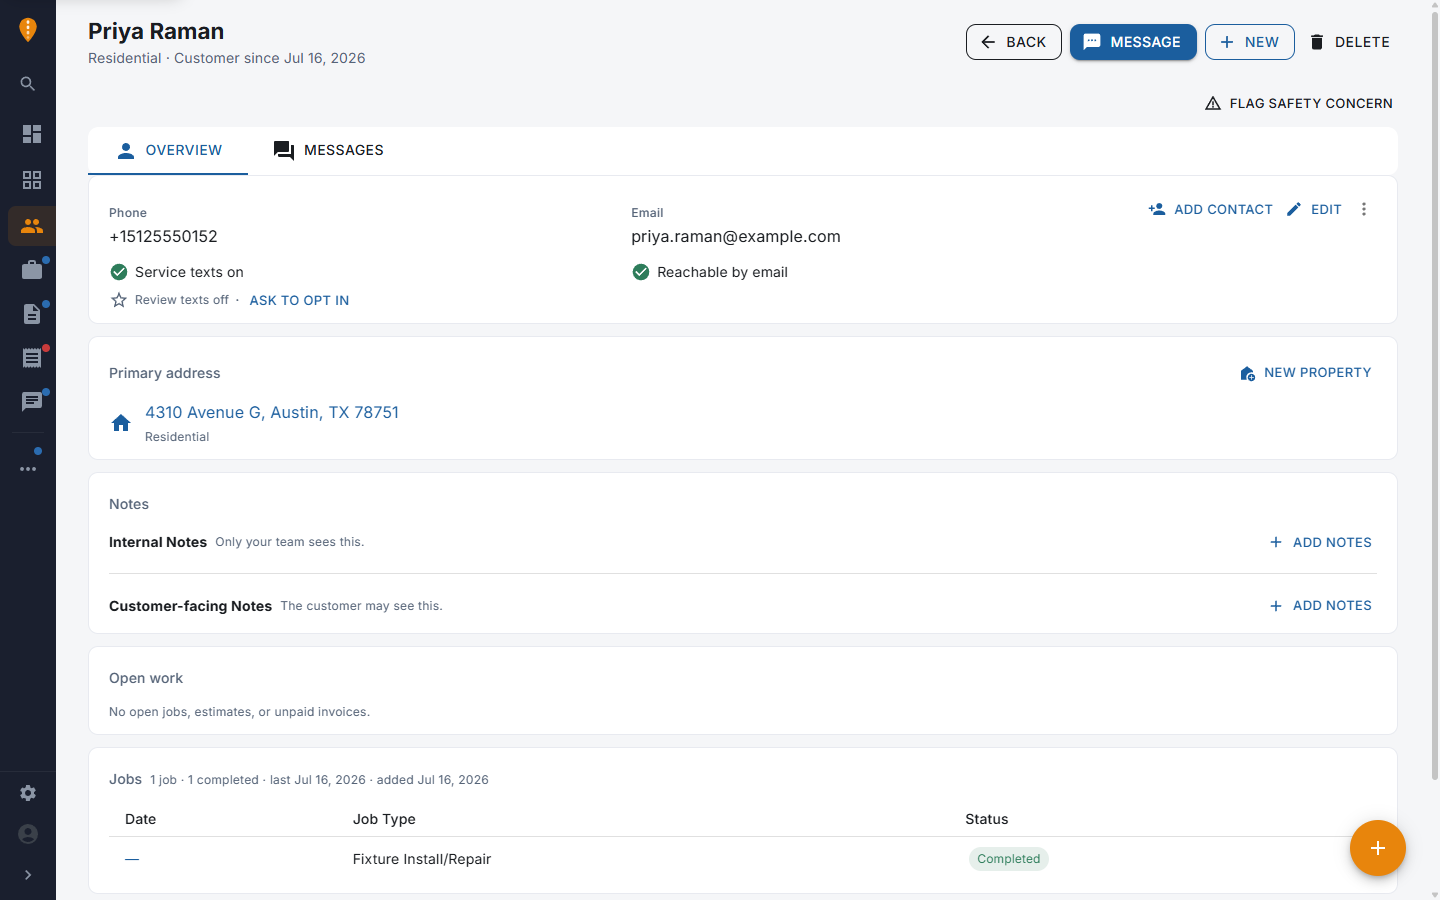The image size is (1440, 900).
Task: Click the email priya.raman@example.com
Action: click(736, 237)
